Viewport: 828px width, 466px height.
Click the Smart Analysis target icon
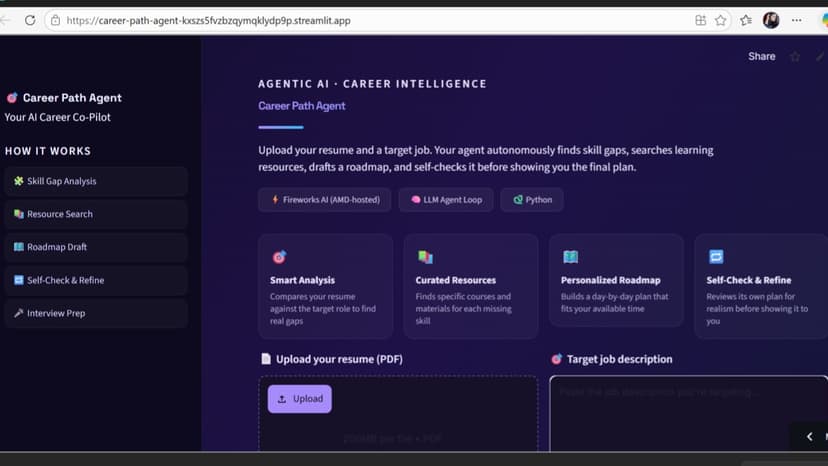coord(279,257)
